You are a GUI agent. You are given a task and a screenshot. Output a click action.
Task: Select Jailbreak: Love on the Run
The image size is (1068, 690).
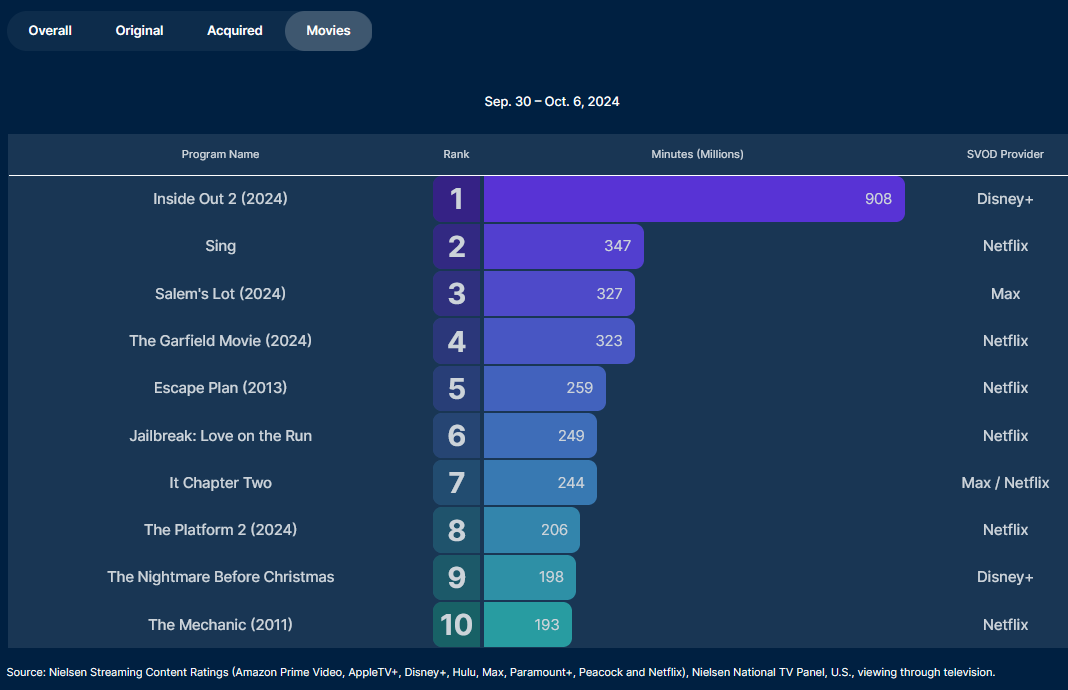(220, 436)
